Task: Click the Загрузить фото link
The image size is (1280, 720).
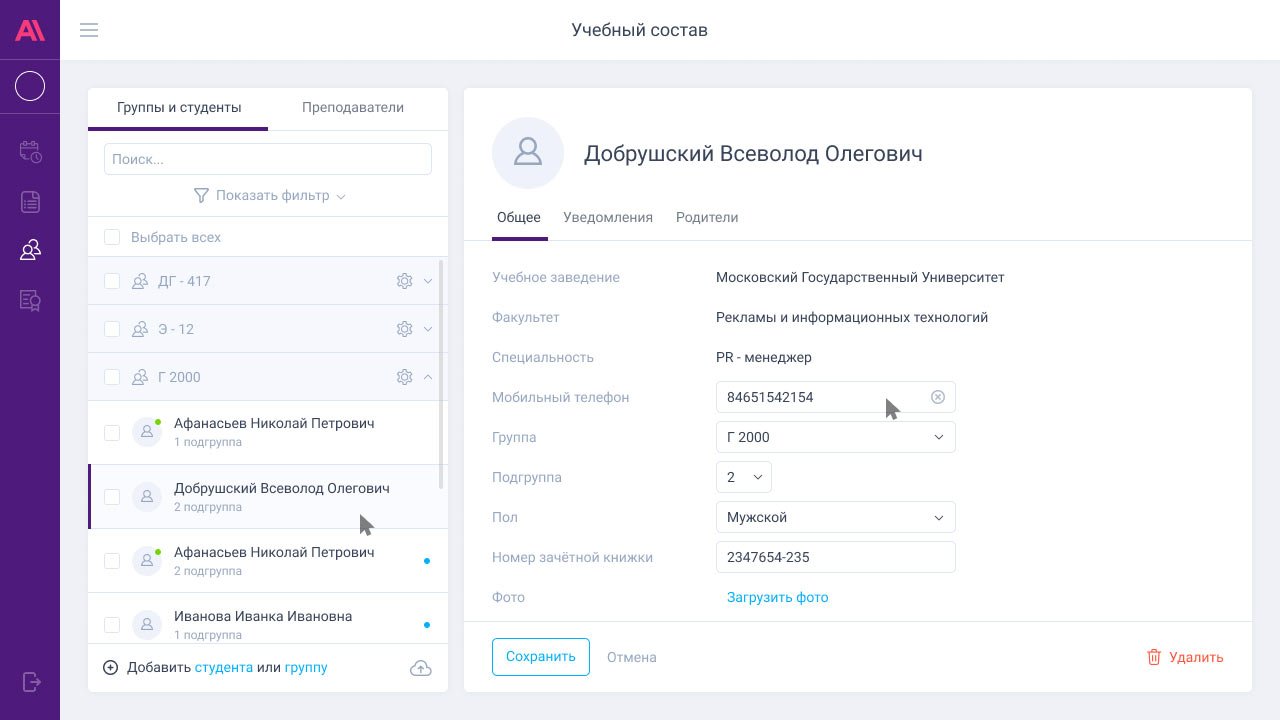Action: pos(777,597)
